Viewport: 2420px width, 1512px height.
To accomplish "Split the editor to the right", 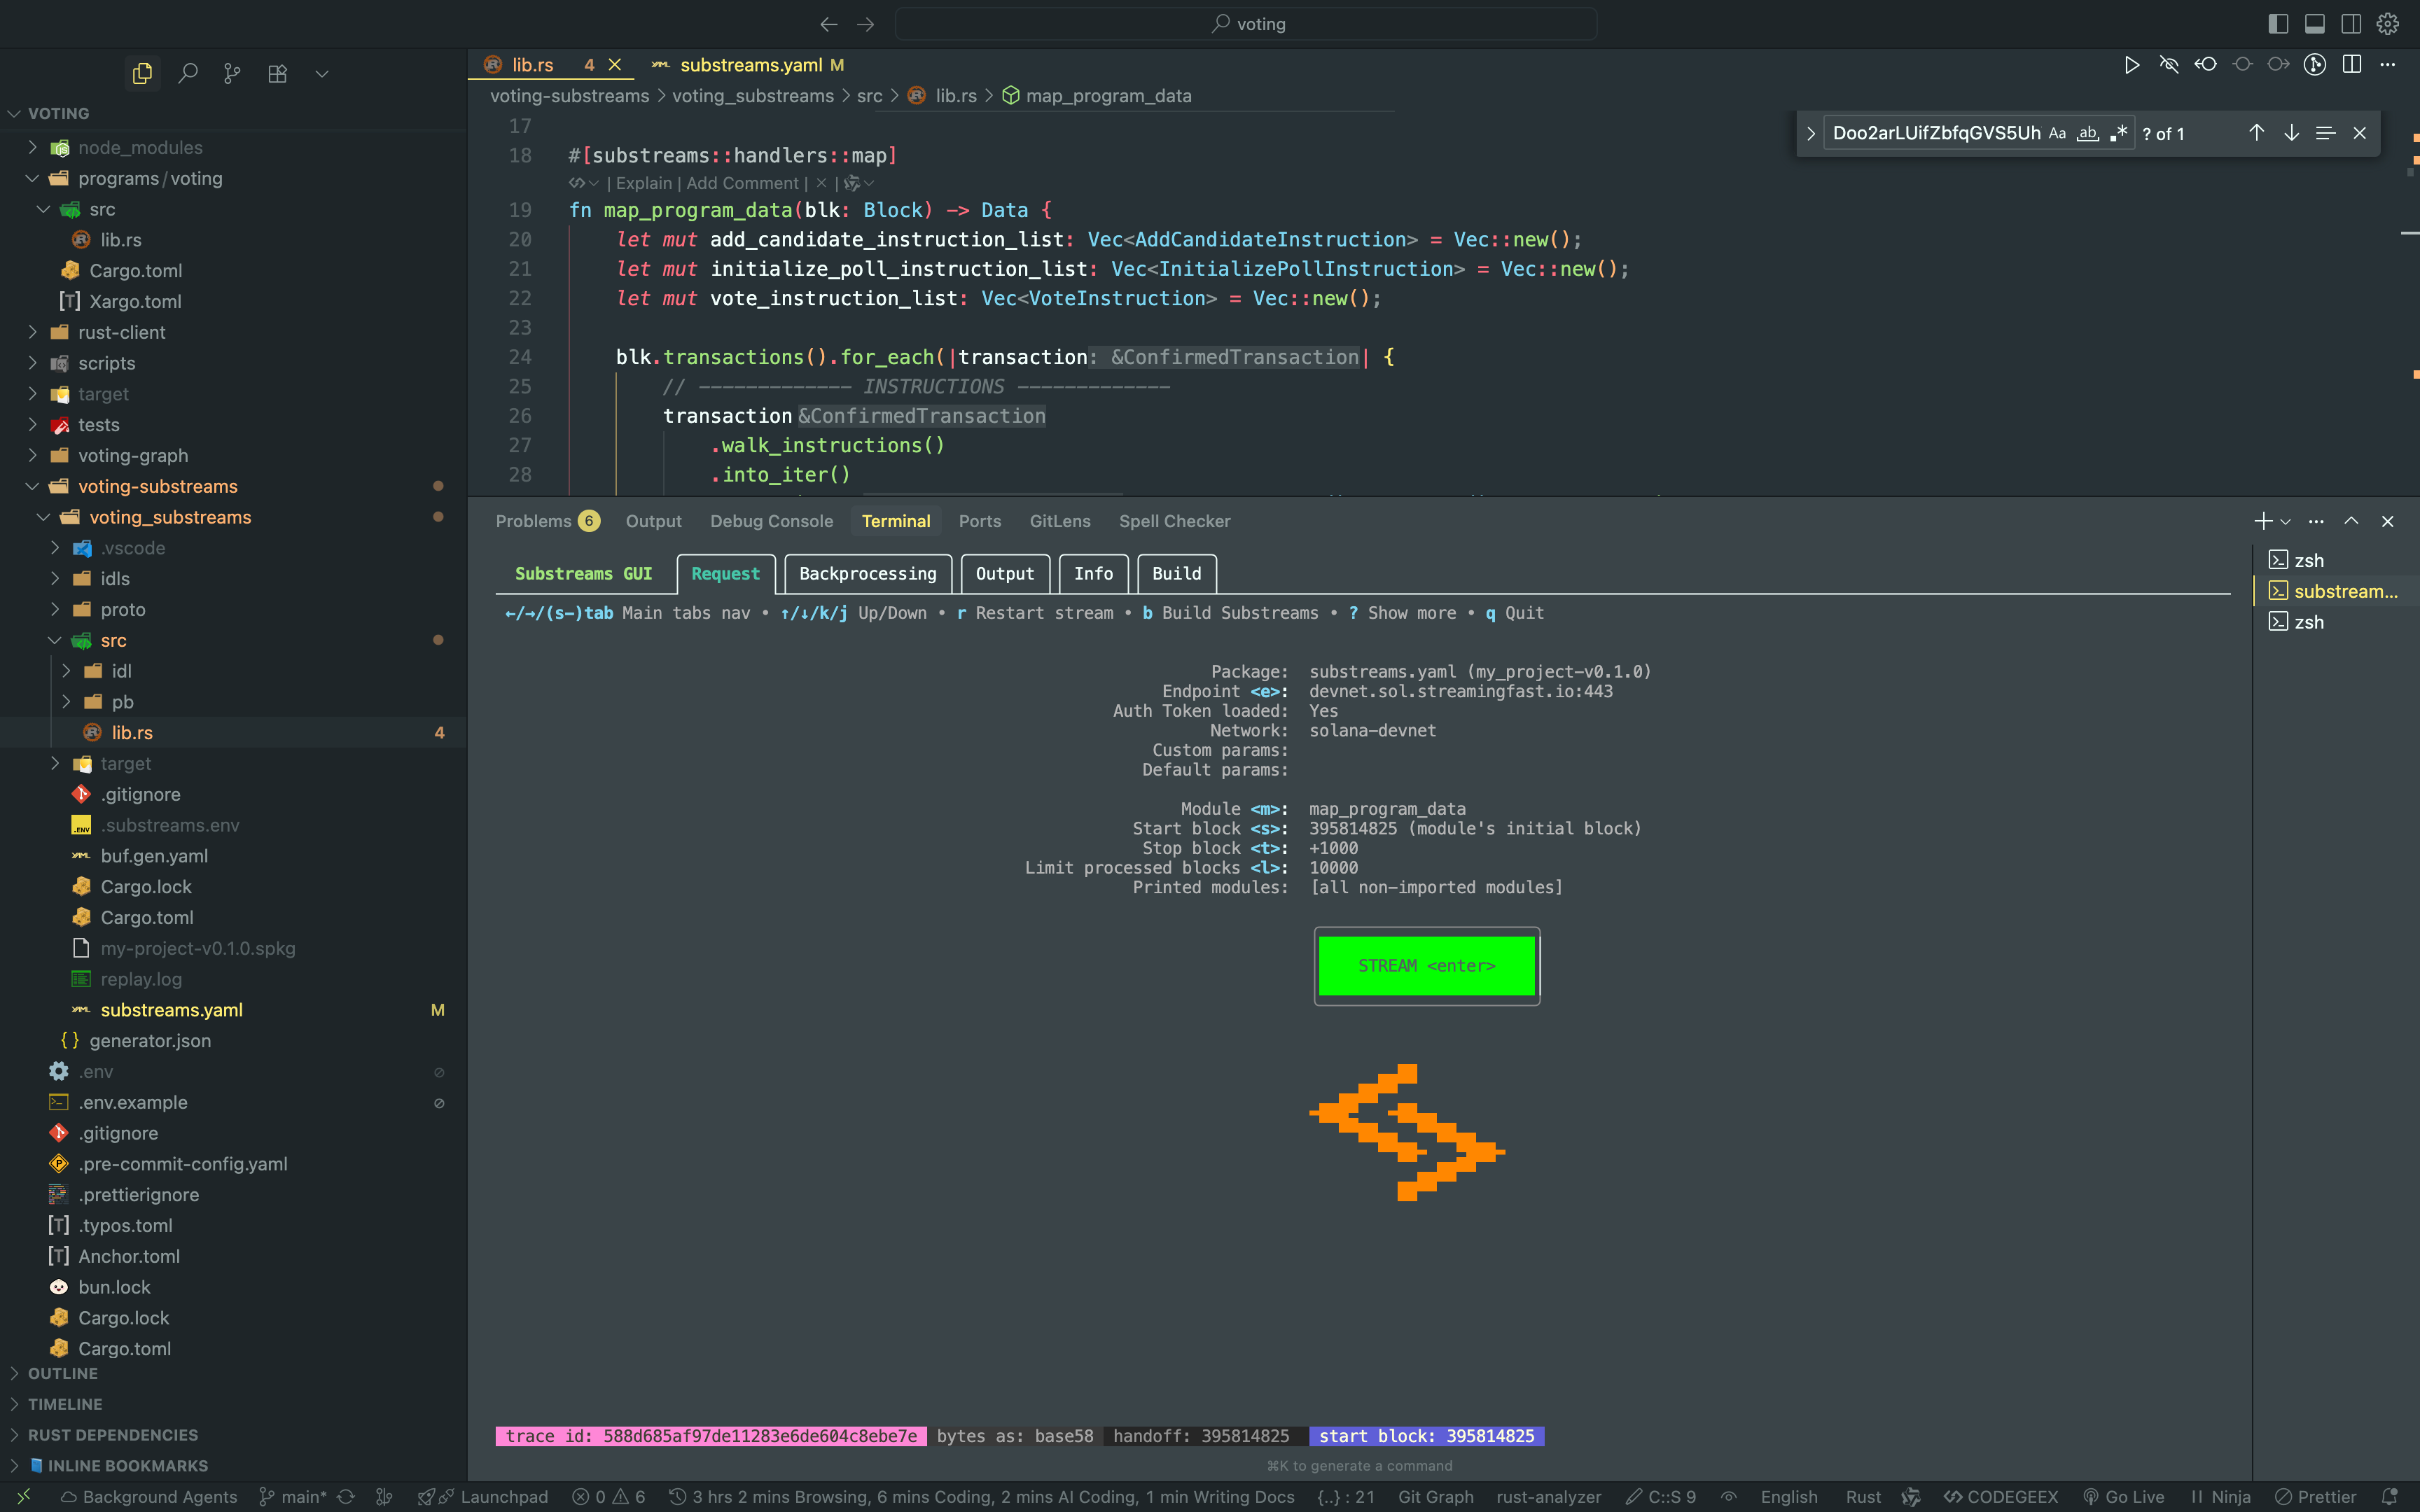I will coord(2352,65).
